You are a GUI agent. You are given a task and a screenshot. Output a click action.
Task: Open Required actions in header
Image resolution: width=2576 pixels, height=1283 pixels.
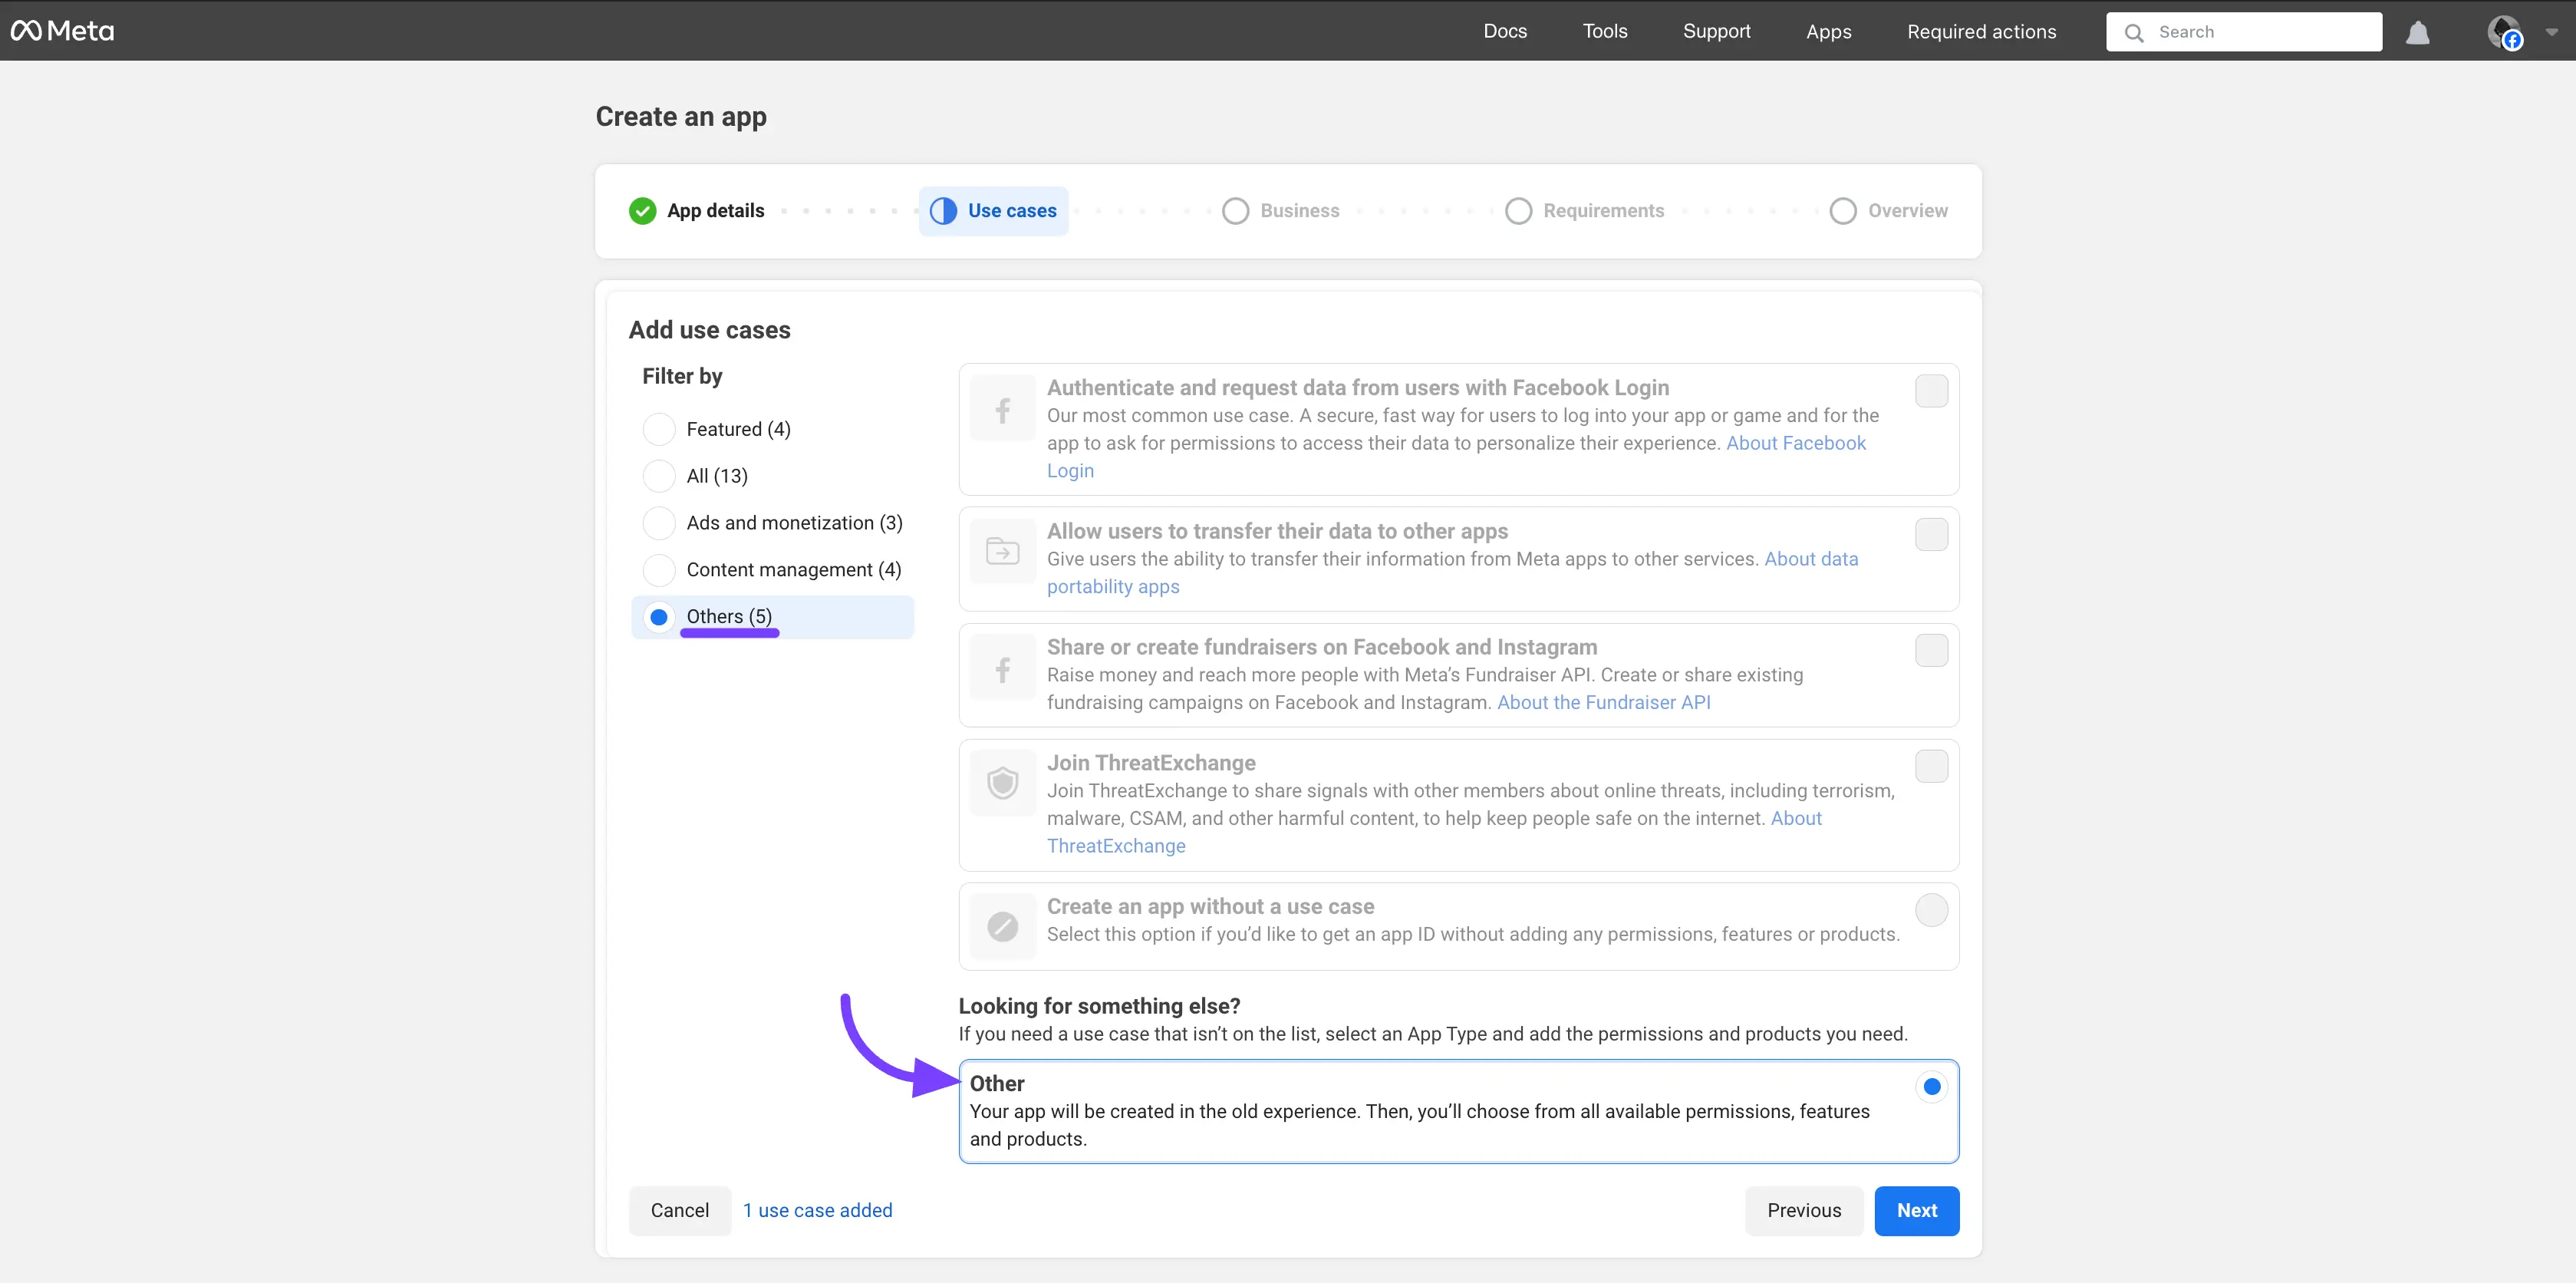pos(1981,31)
